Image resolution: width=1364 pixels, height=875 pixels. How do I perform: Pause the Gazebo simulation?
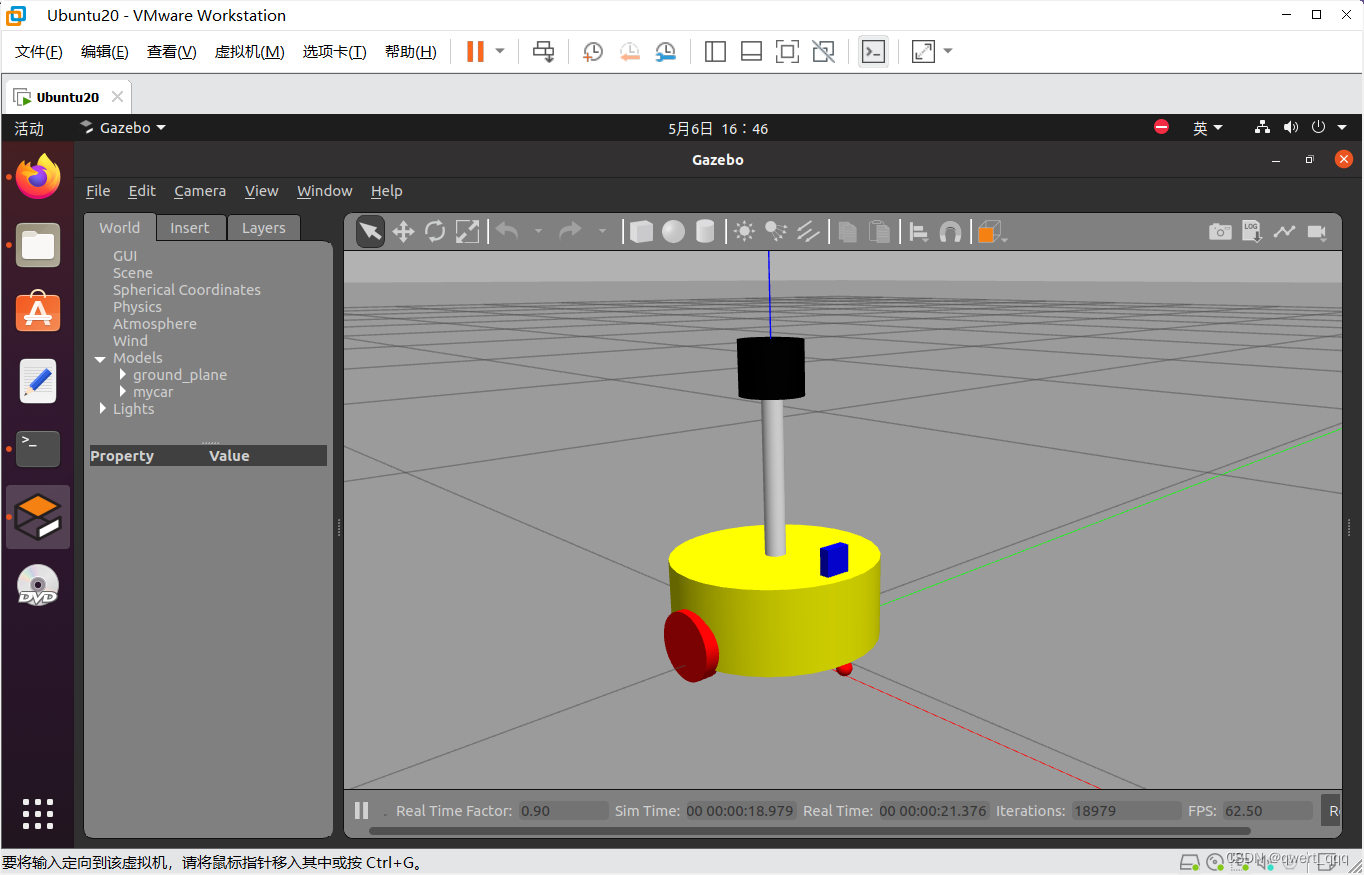click(362, 811)
